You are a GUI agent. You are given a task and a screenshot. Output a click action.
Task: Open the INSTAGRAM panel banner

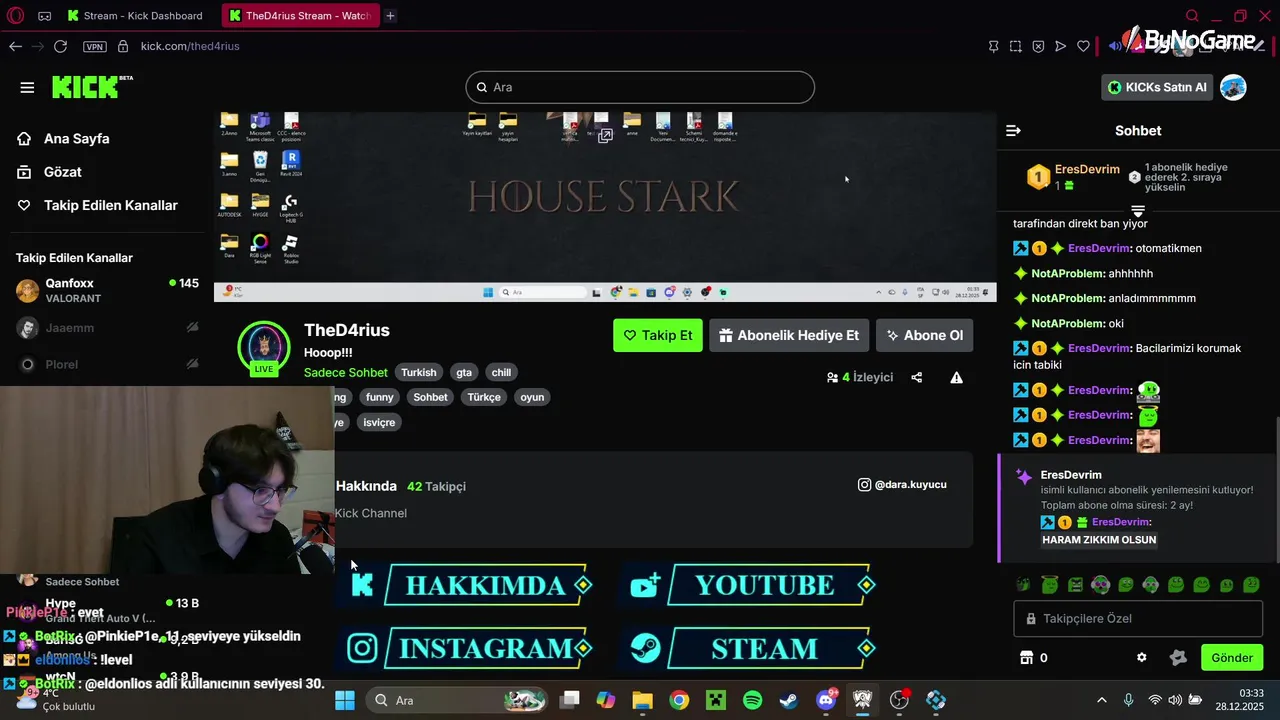point(471,649)
